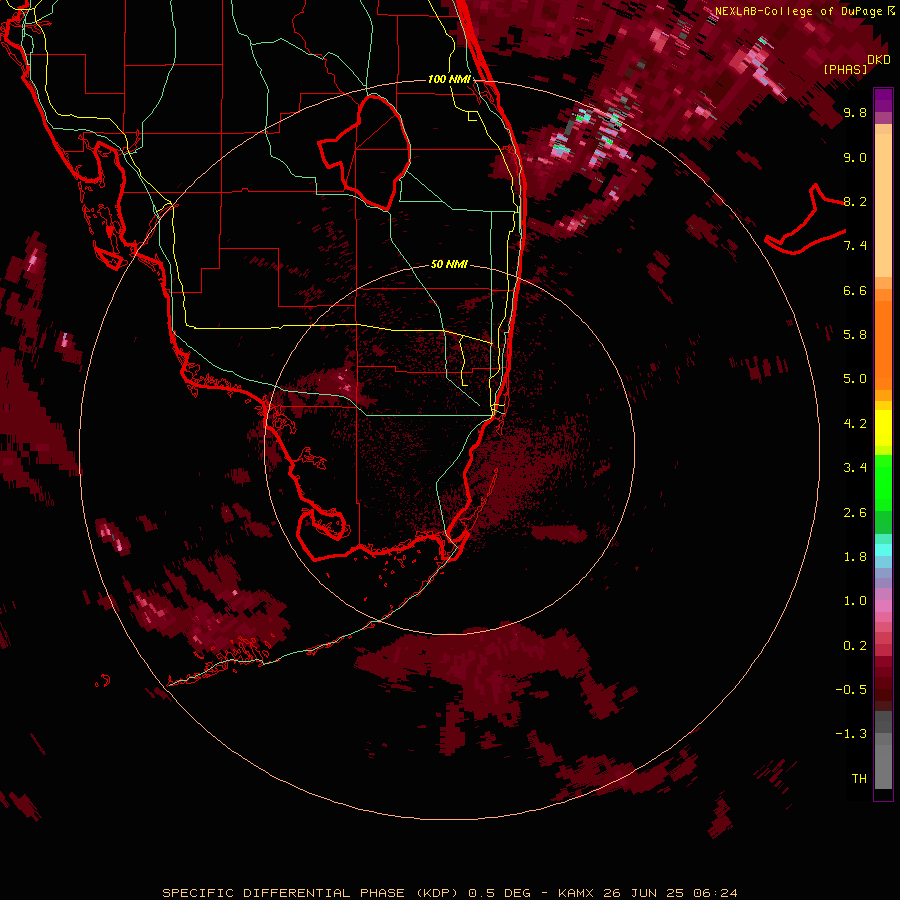Click the KAMX station ID in the caption
900x900 pixels.
coord(577,893)
